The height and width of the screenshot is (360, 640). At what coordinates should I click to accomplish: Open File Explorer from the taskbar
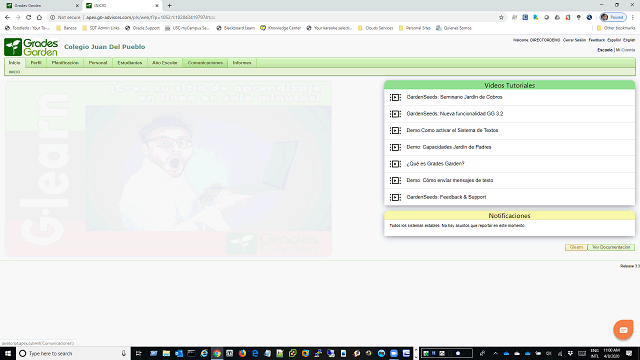(x=166, y=353)
